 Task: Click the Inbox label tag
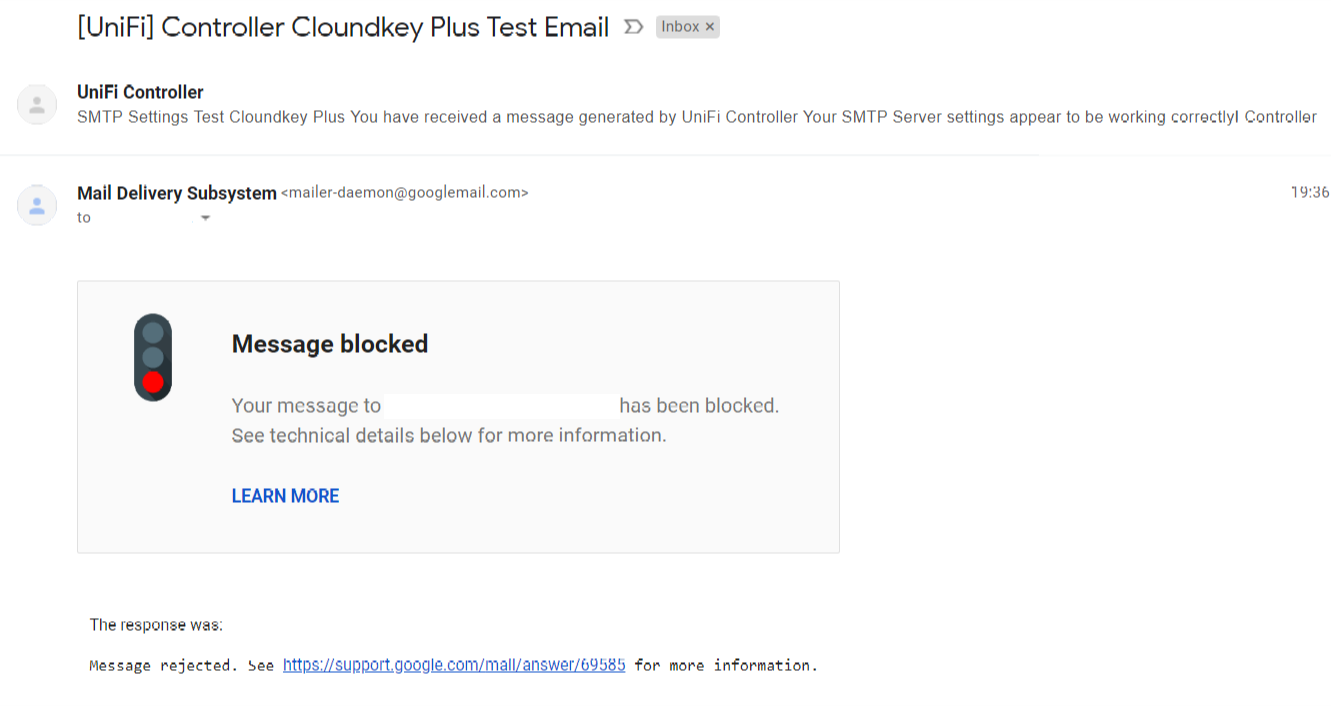pos(680,27)
